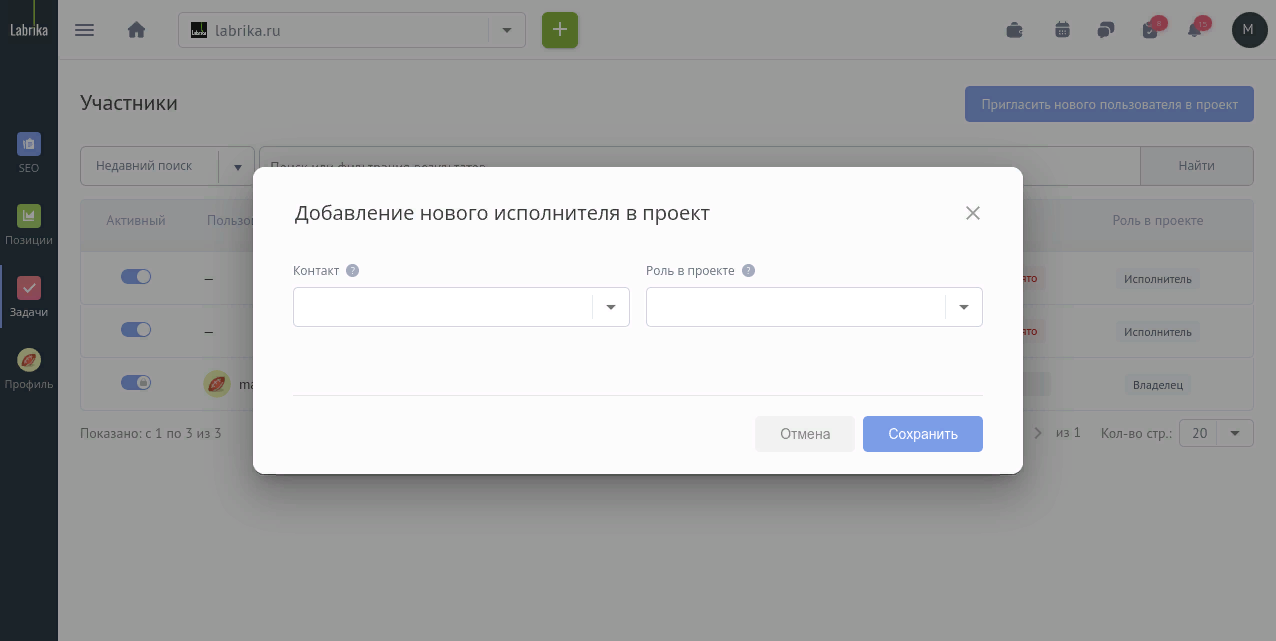This screenshot has width=1276, height=641.
Task: Click the green plus add project button
Action: [x=560, y=30]
